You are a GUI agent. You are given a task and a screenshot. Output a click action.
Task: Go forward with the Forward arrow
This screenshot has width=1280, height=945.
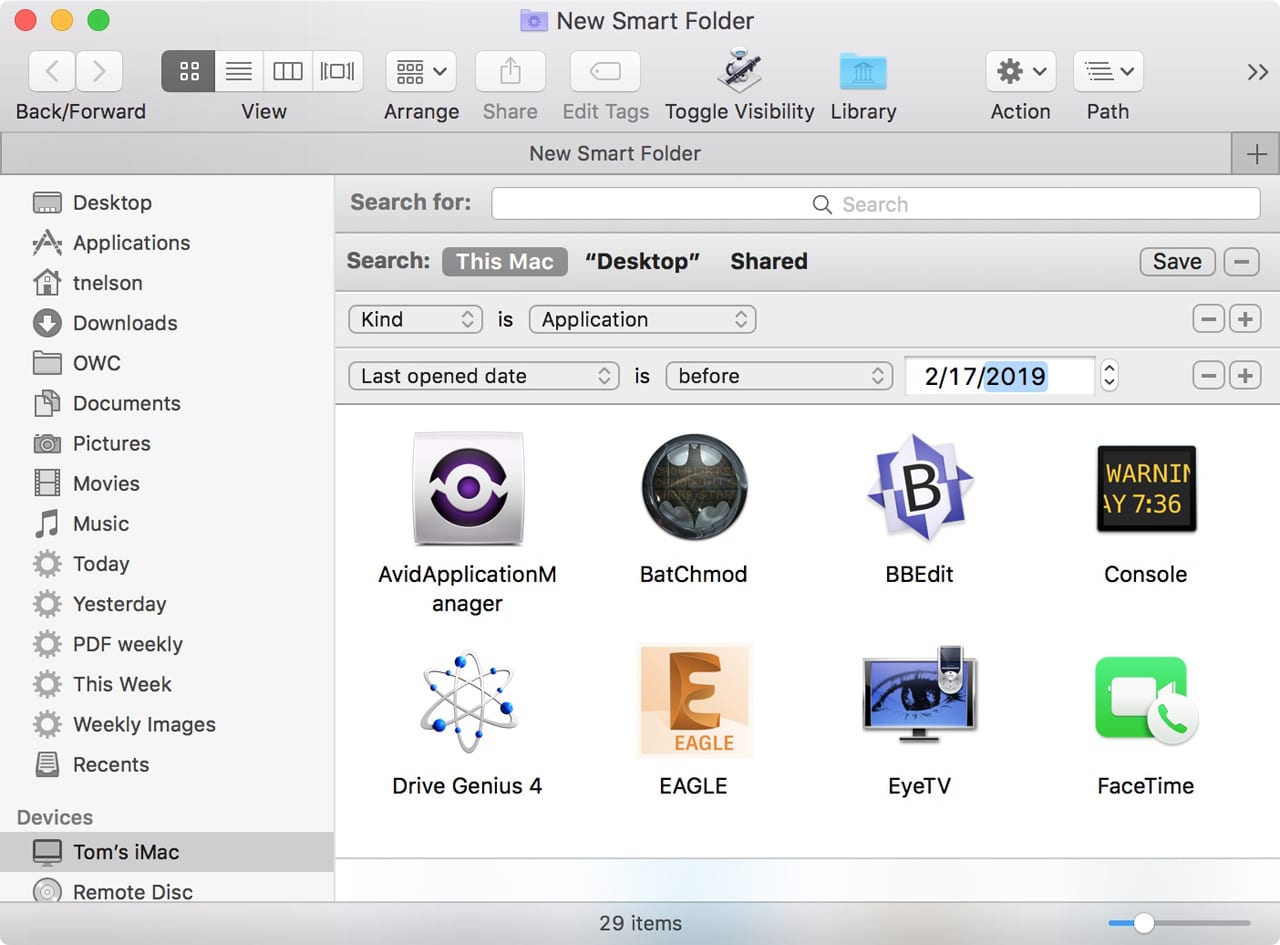click(99, 72)
